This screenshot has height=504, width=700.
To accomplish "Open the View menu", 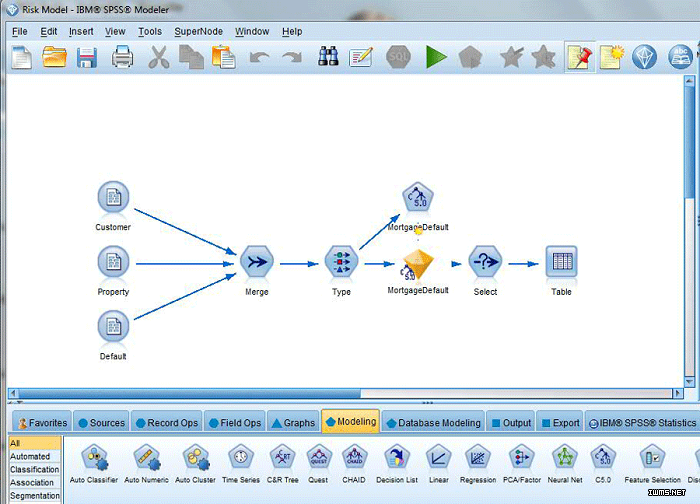I will [x=115, y=32].
